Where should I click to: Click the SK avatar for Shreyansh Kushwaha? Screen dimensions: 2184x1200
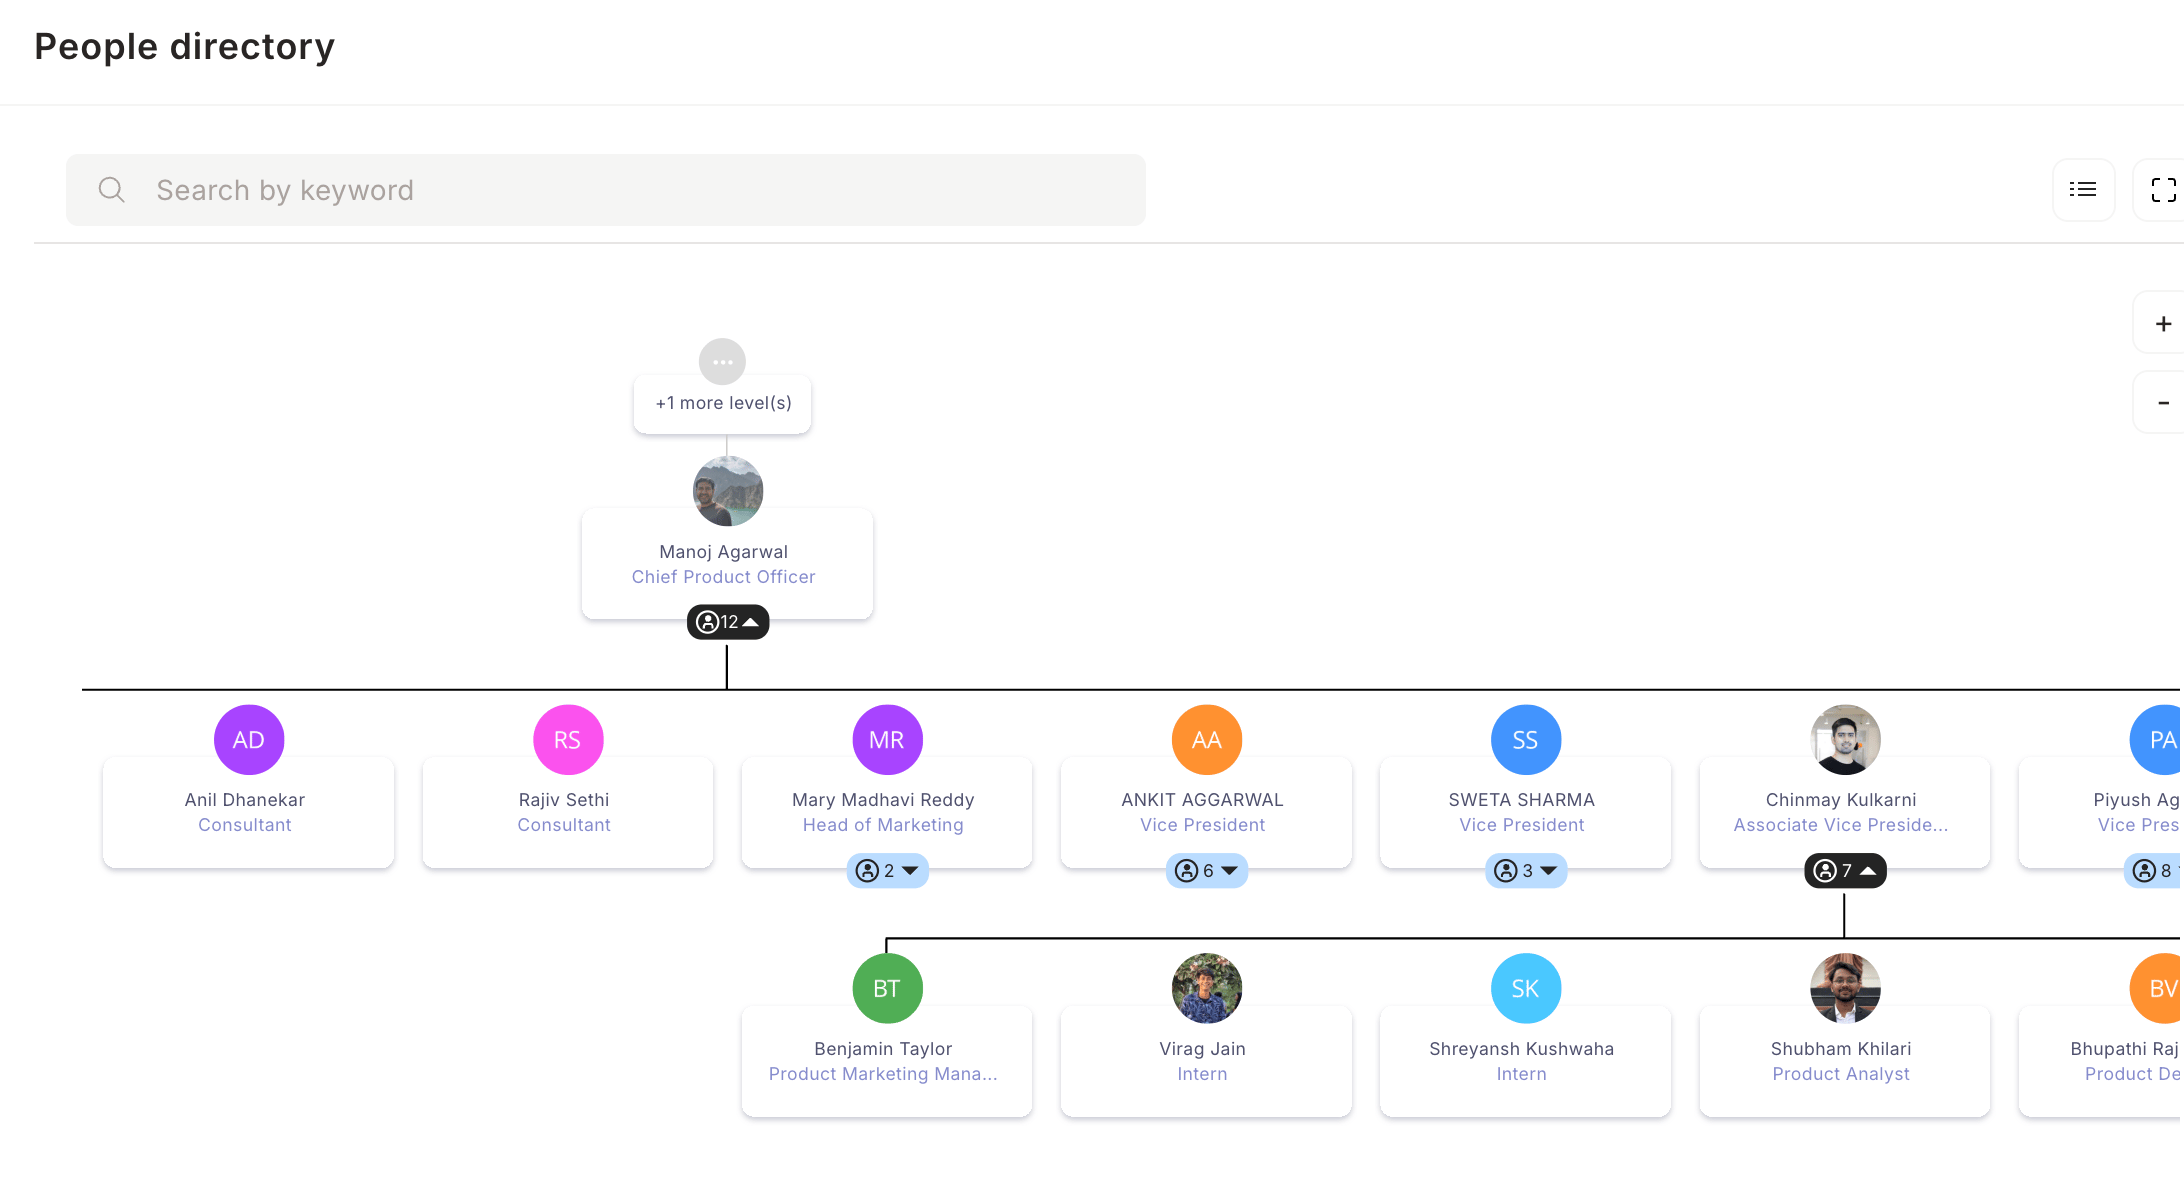click(1526, 989)
